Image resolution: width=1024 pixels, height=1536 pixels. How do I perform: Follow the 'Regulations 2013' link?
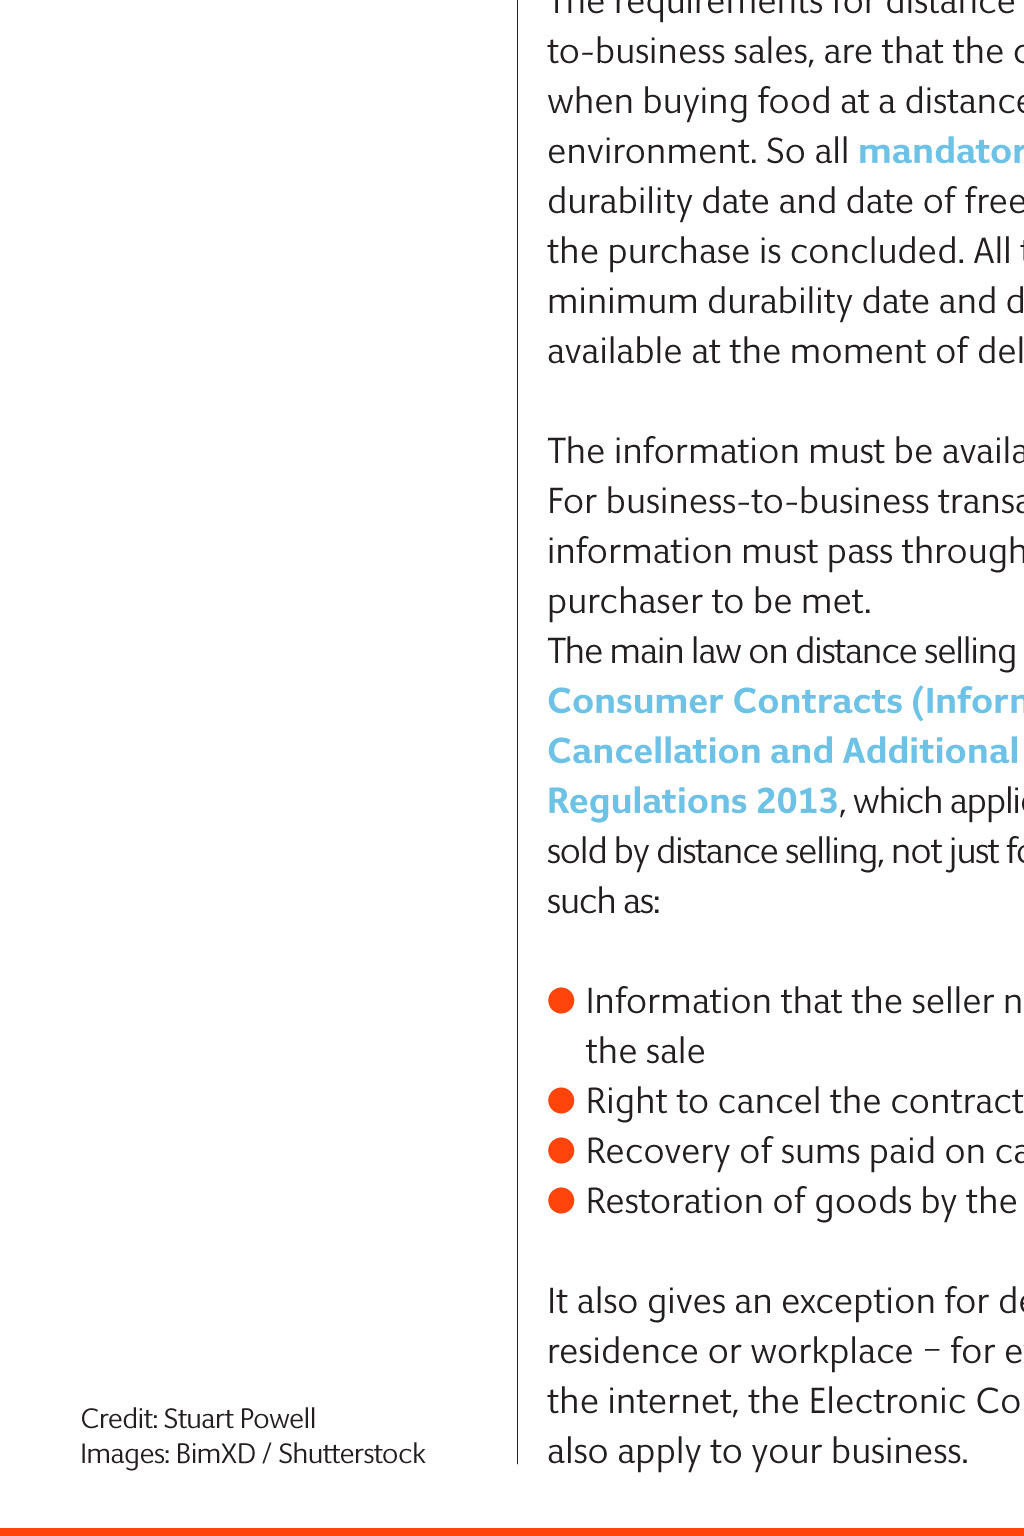click(x=693, y=801)
